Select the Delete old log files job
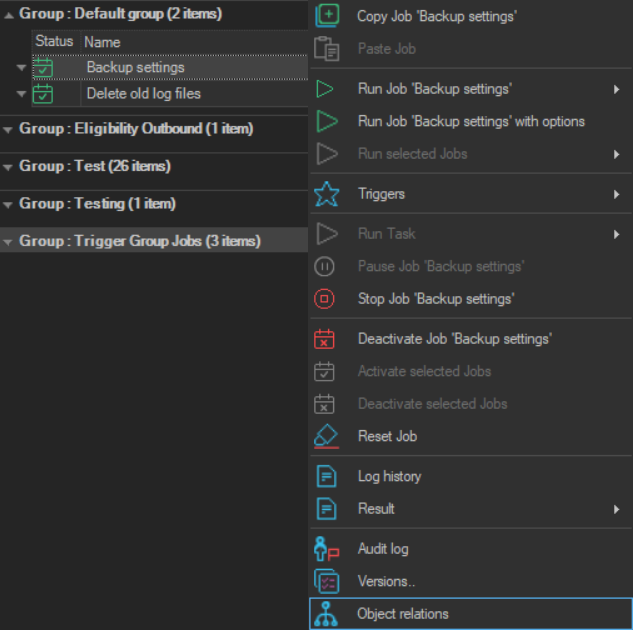Image resolution: width=633 pixels, height=630 pixels. 143,94
